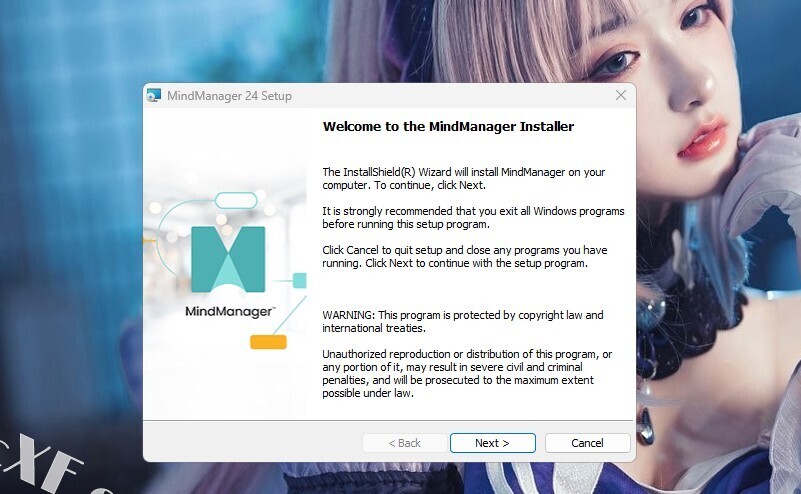The image size is (801, 494).
Task: Click the "Unauthorized reproduction" penalties paragraph
Action: [467, 373]
